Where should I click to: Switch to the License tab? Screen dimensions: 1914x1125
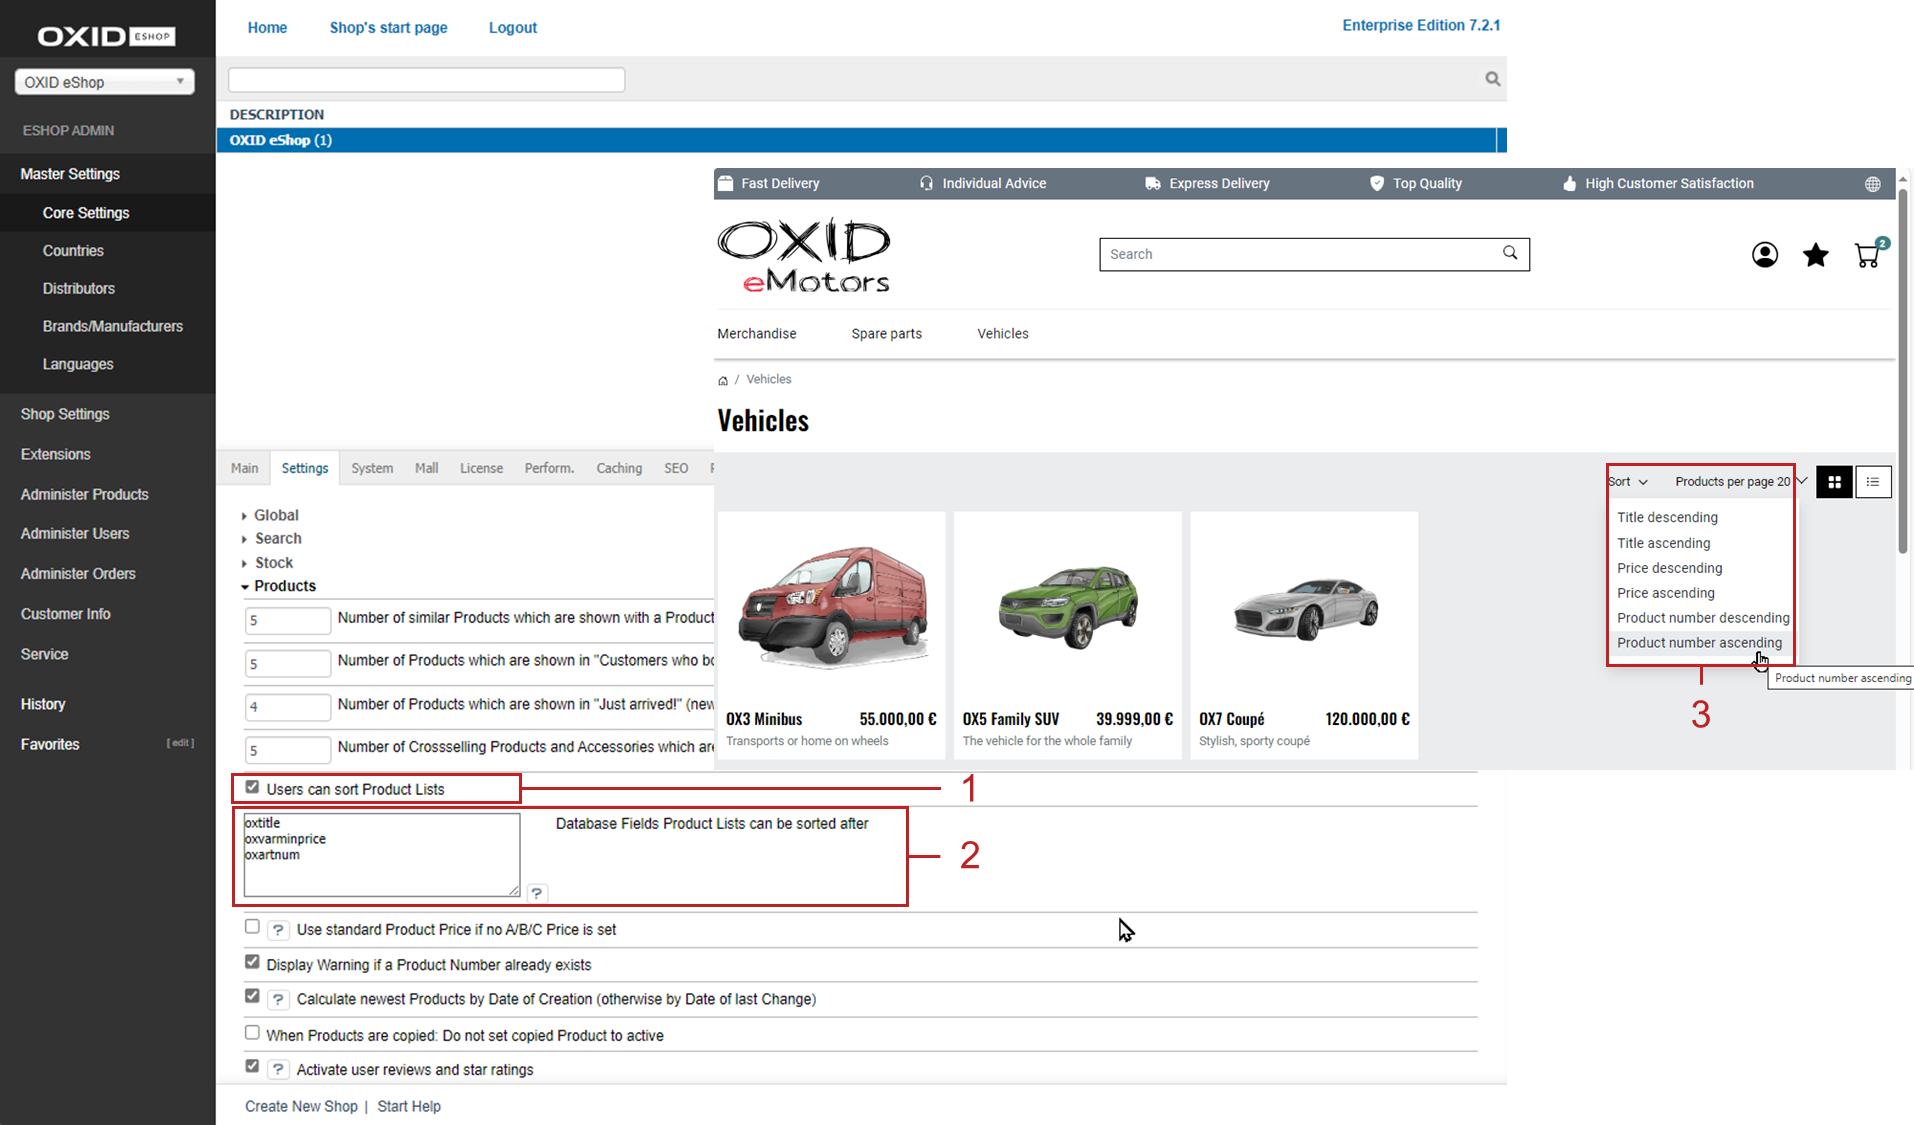click(481, 468)
